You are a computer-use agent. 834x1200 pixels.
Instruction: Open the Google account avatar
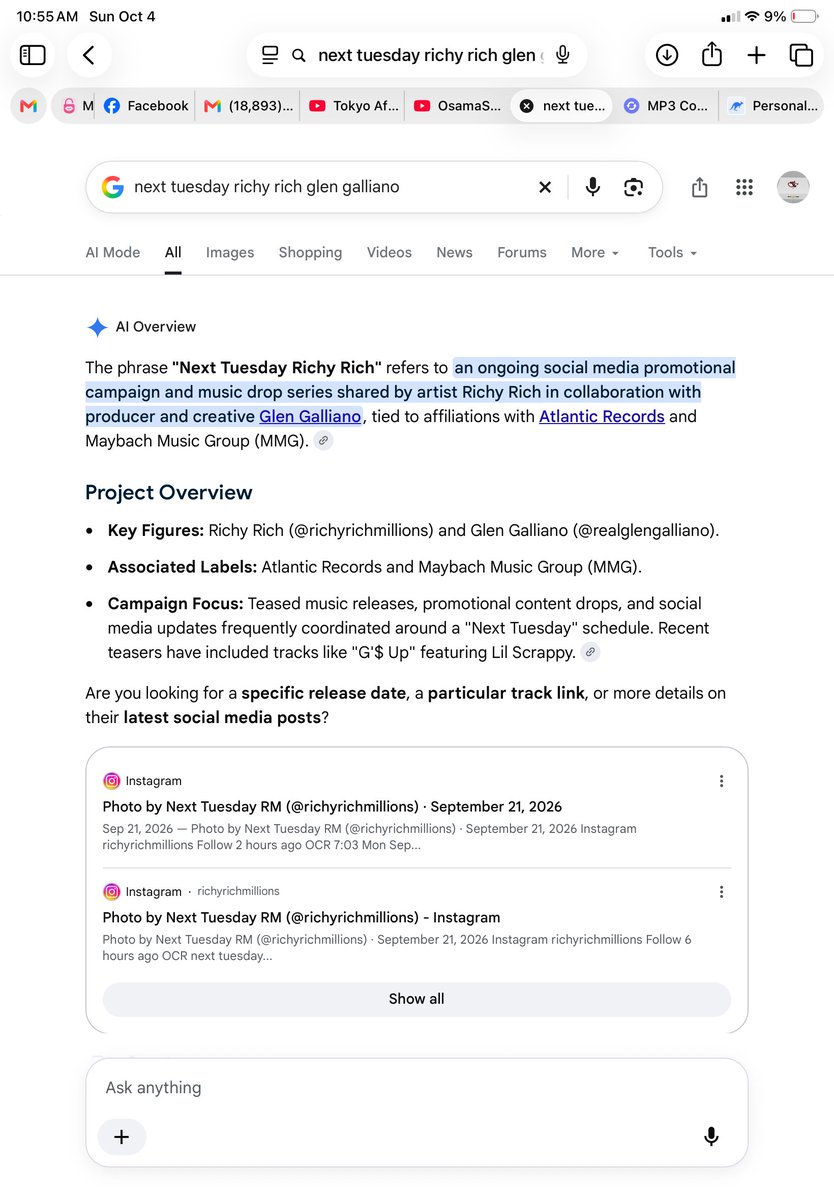[x=793, y=187]
